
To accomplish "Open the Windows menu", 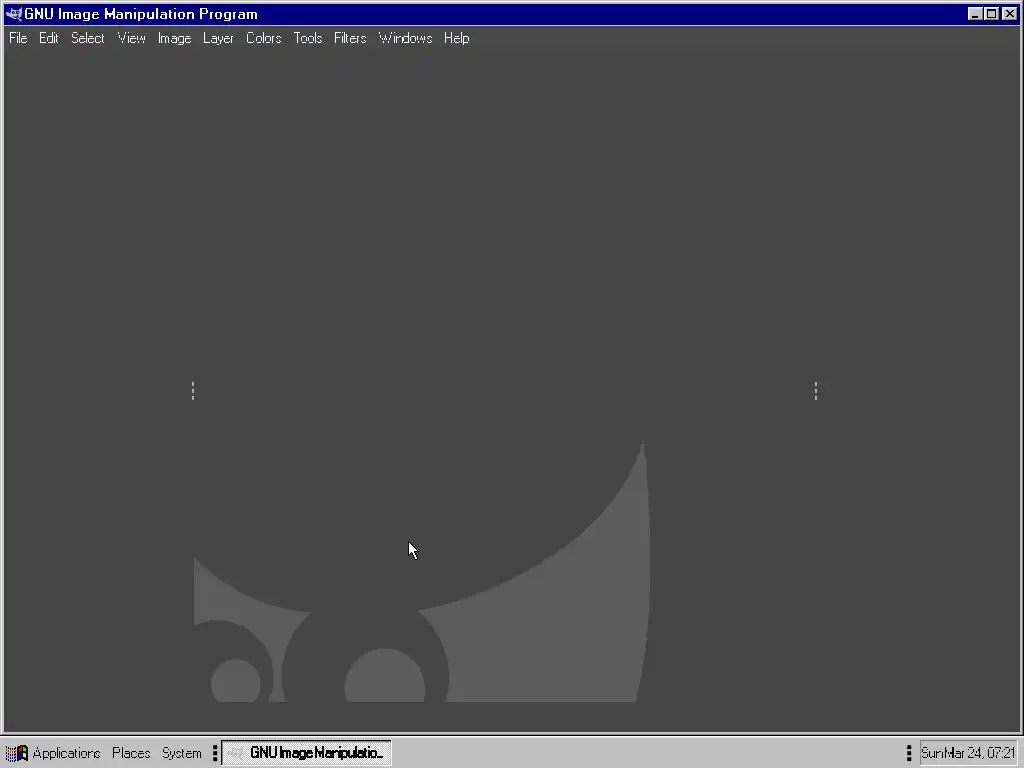I will 406,39.
